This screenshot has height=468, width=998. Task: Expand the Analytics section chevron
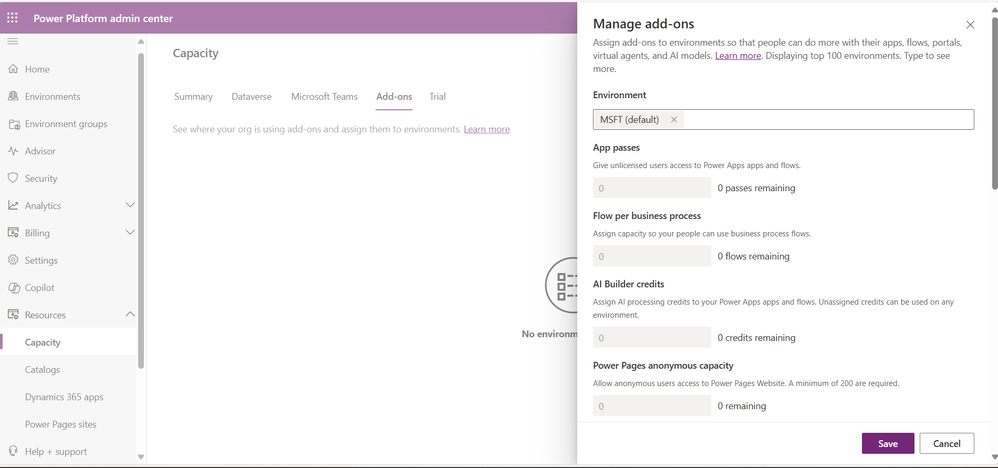pyautogui.click(x=130, y=205)
